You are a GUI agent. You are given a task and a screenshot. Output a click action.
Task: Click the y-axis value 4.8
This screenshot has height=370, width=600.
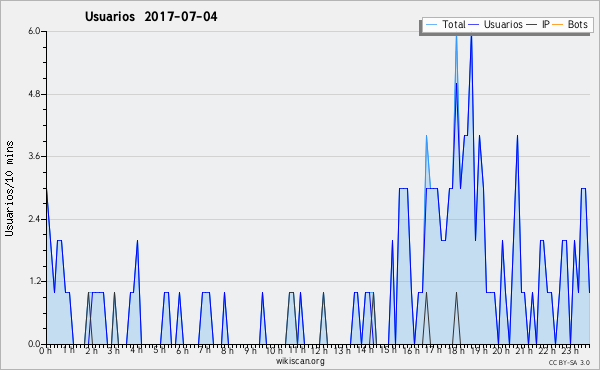click(34, 94)
